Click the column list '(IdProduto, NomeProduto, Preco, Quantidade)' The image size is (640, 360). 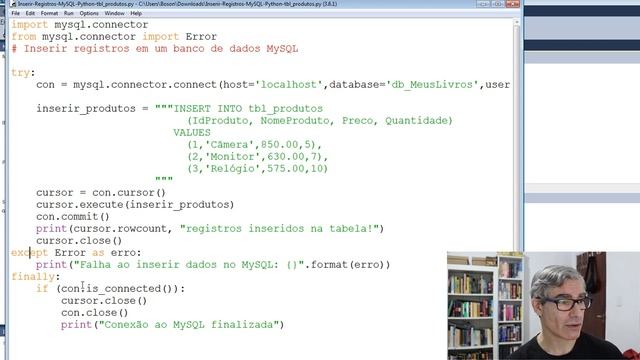(320, 121)
